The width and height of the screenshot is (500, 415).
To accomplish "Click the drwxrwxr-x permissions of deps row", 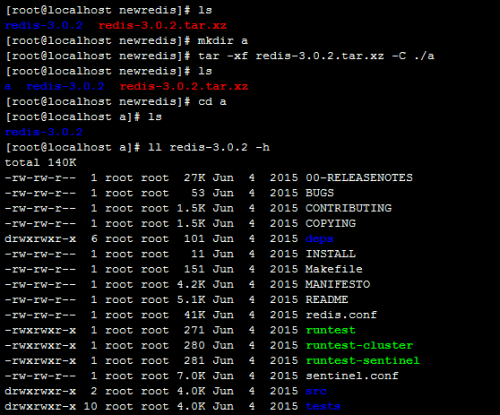I will point(40,239).
